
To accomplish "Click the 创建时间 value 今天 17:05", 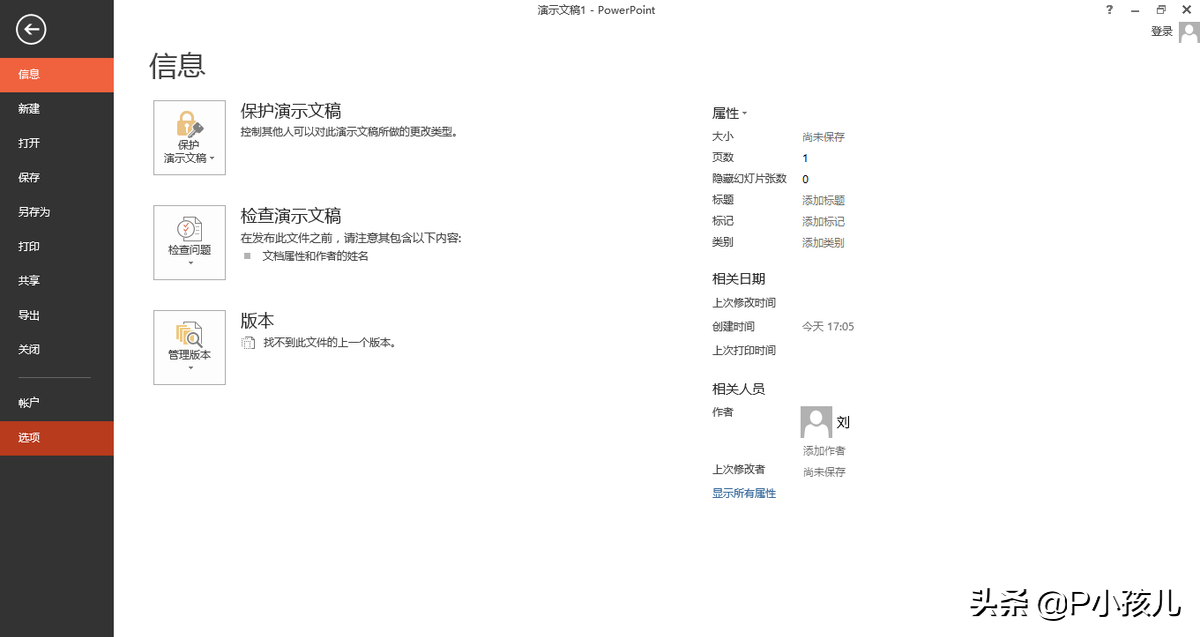I will (828, 327).
